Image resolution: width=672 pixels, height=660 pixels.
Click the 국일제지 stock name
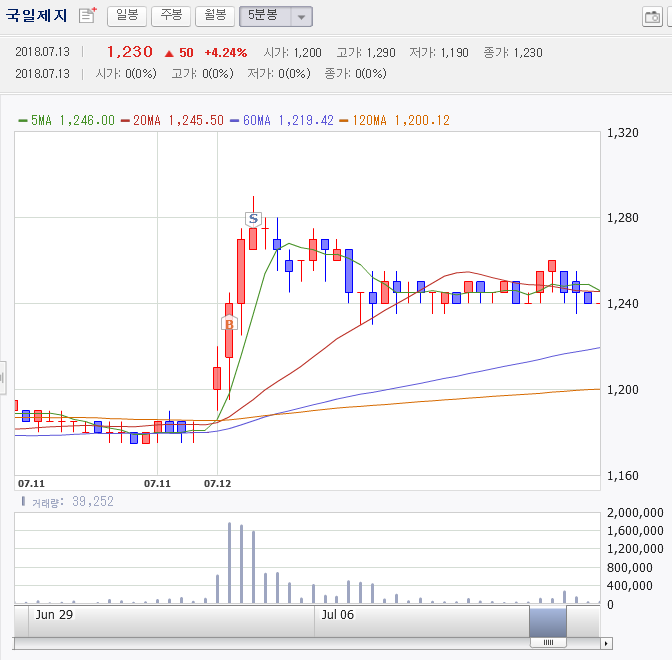(x=36, y=15)
